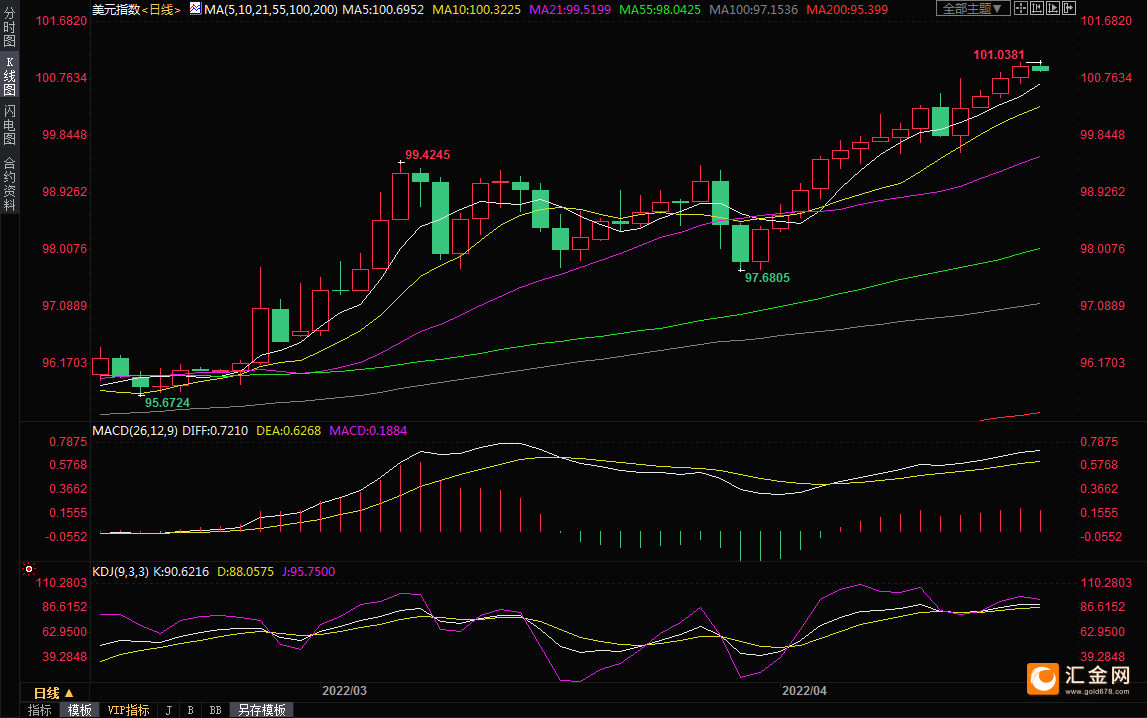
Task: Open the 闪电图 sidebar tab
Action: (9, 125)
